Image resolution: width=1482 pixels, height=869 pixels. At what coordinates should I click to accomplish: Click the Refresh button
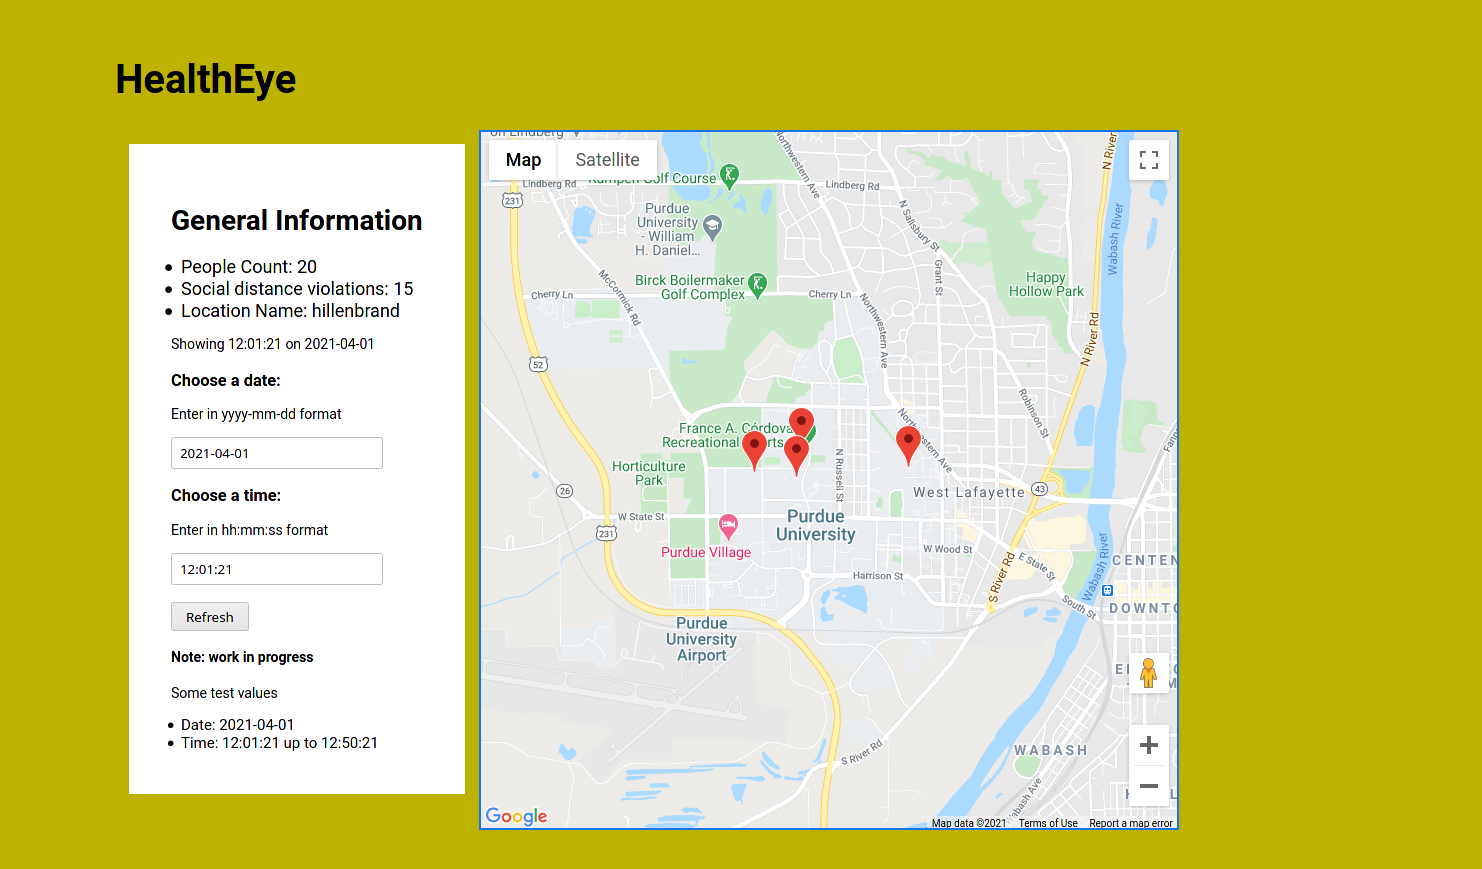coord(210,617)
